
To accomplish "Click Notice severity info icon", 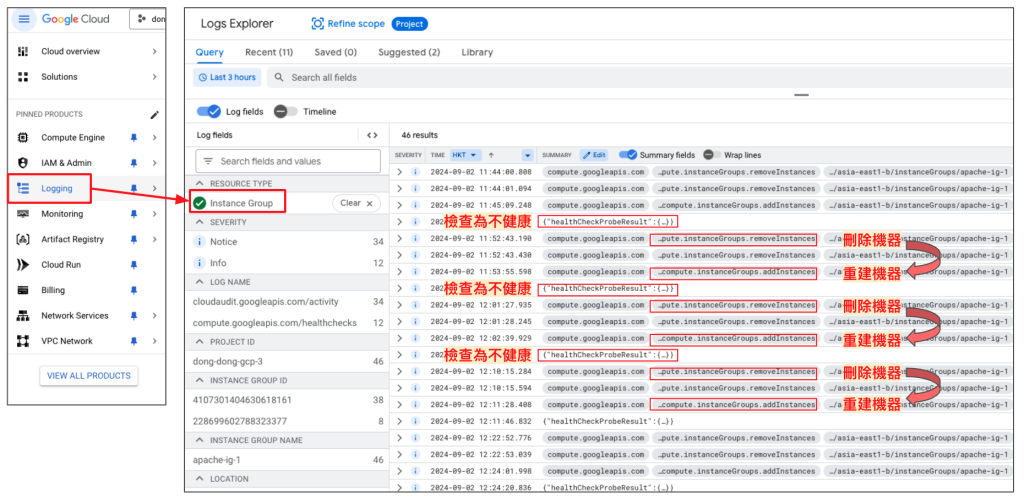I will (x=200, y=242).
